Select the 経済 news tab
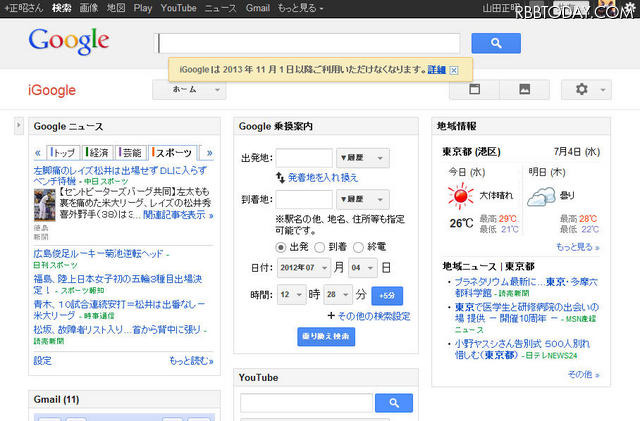Viewport: 640px width, 421px height. pyautogui.click(x=98, y=153)
